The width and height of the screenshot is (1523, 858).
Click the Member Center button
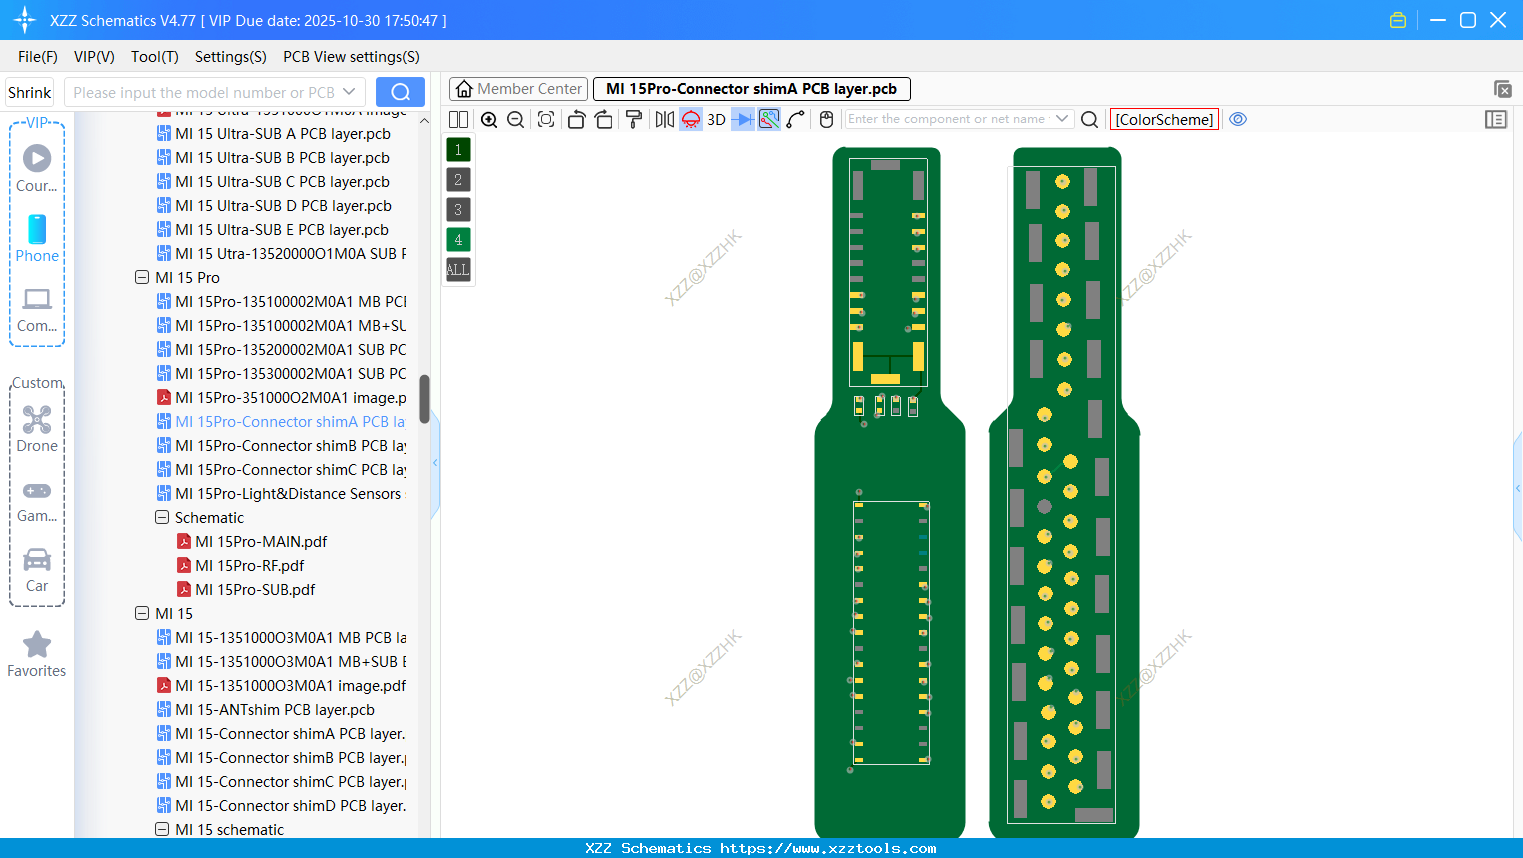pos(517,88)
